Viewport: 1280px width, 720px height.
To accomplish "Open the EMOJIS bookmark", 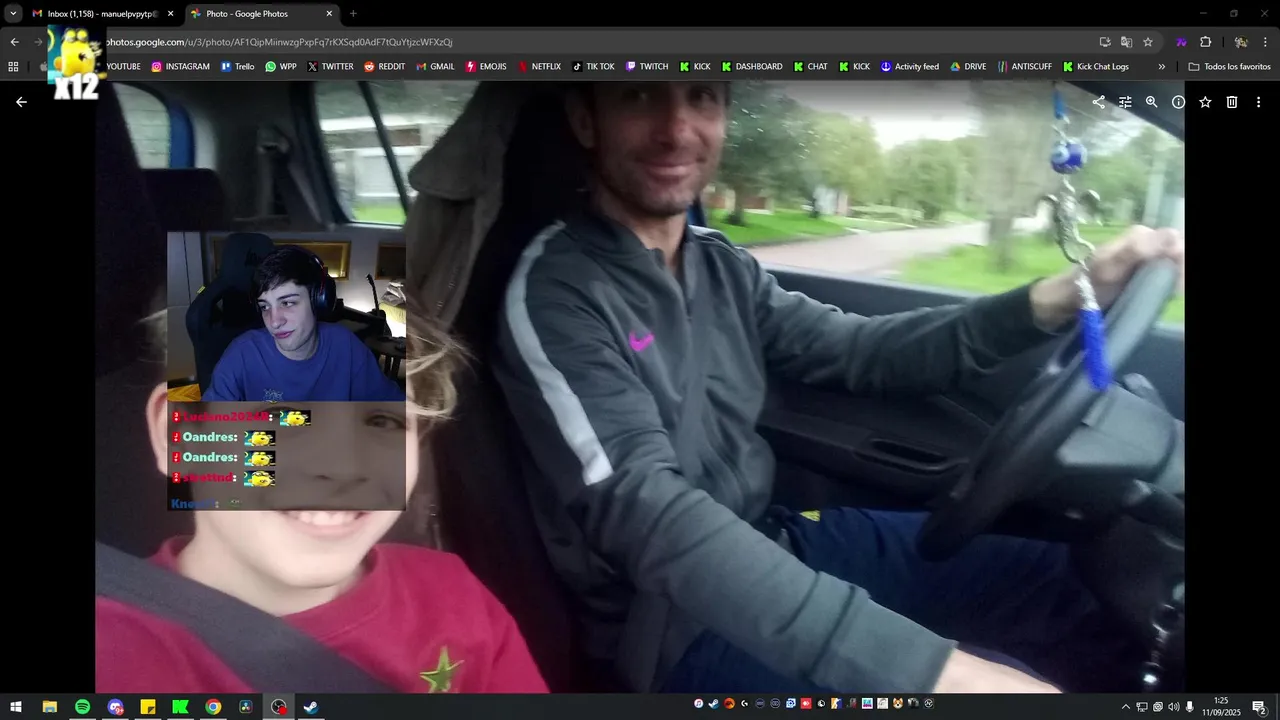I will [x=486, y=67].
